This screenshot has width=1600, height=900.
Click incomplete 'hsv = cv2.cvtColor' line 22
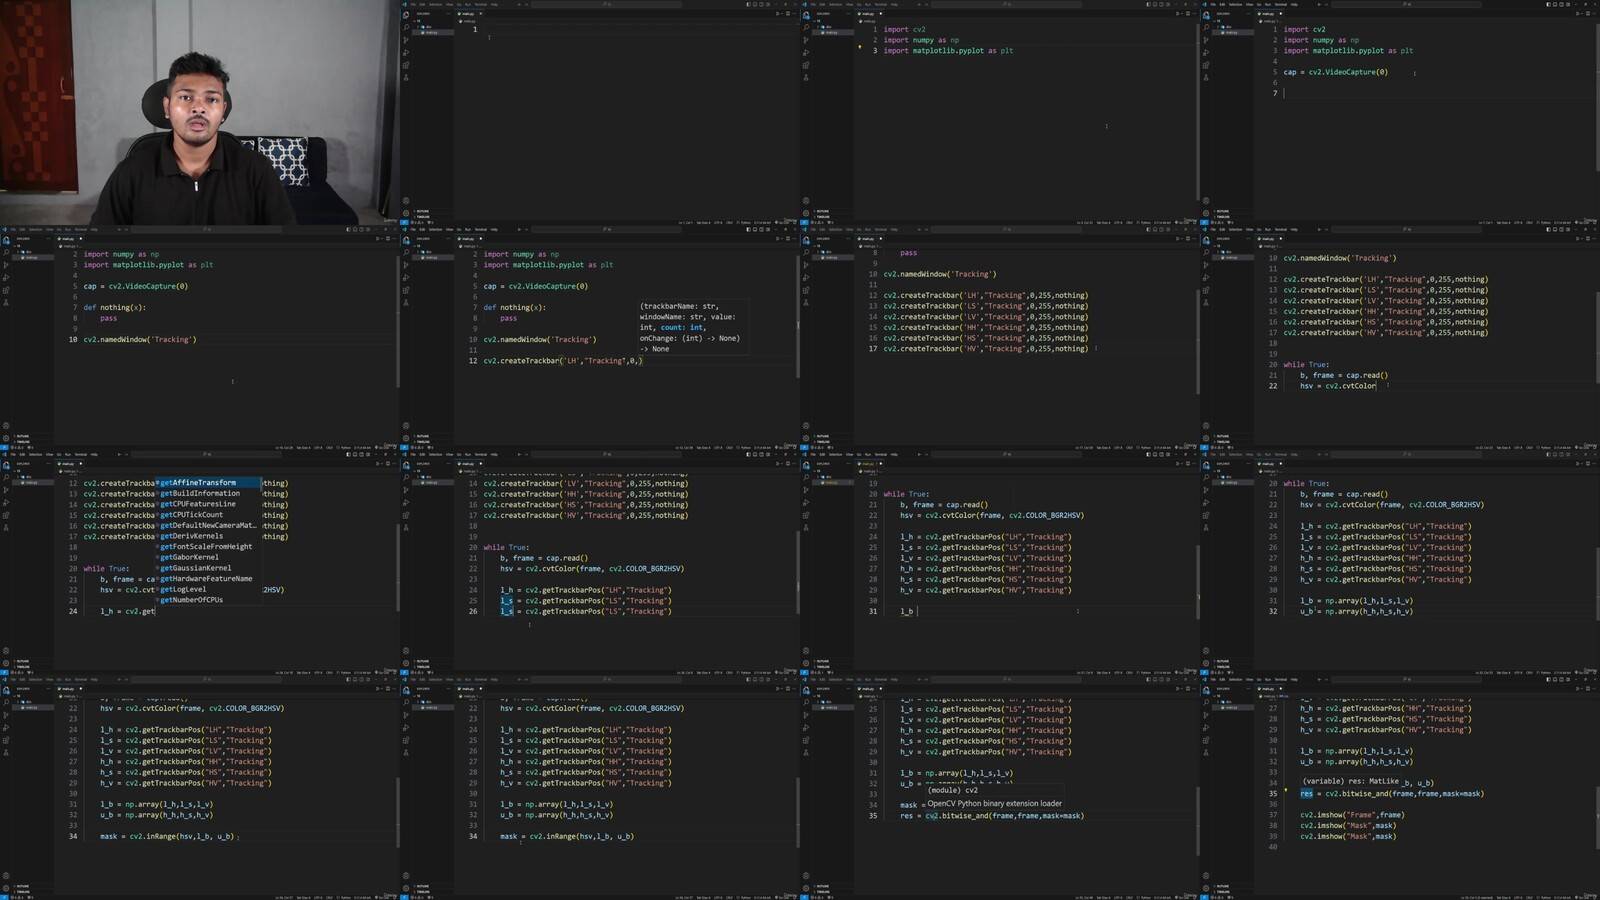tap(1338, 386)
